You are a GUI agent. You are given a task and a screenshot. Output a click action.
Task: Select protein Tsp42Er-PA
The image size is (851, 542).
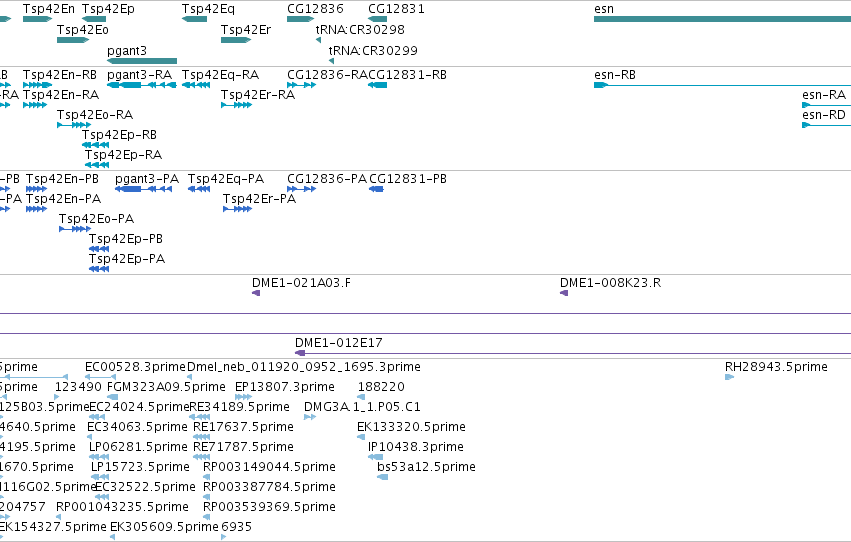click(237, 209)
